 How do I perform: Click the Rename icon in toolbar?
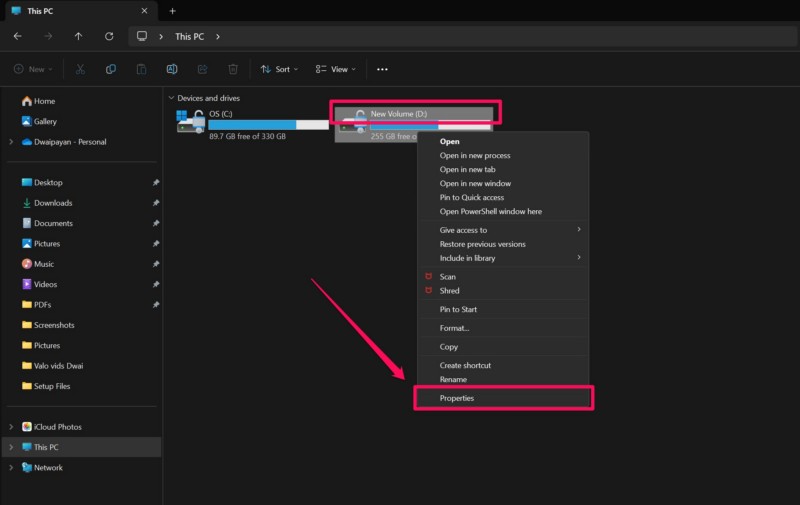[x=172, y=69]
